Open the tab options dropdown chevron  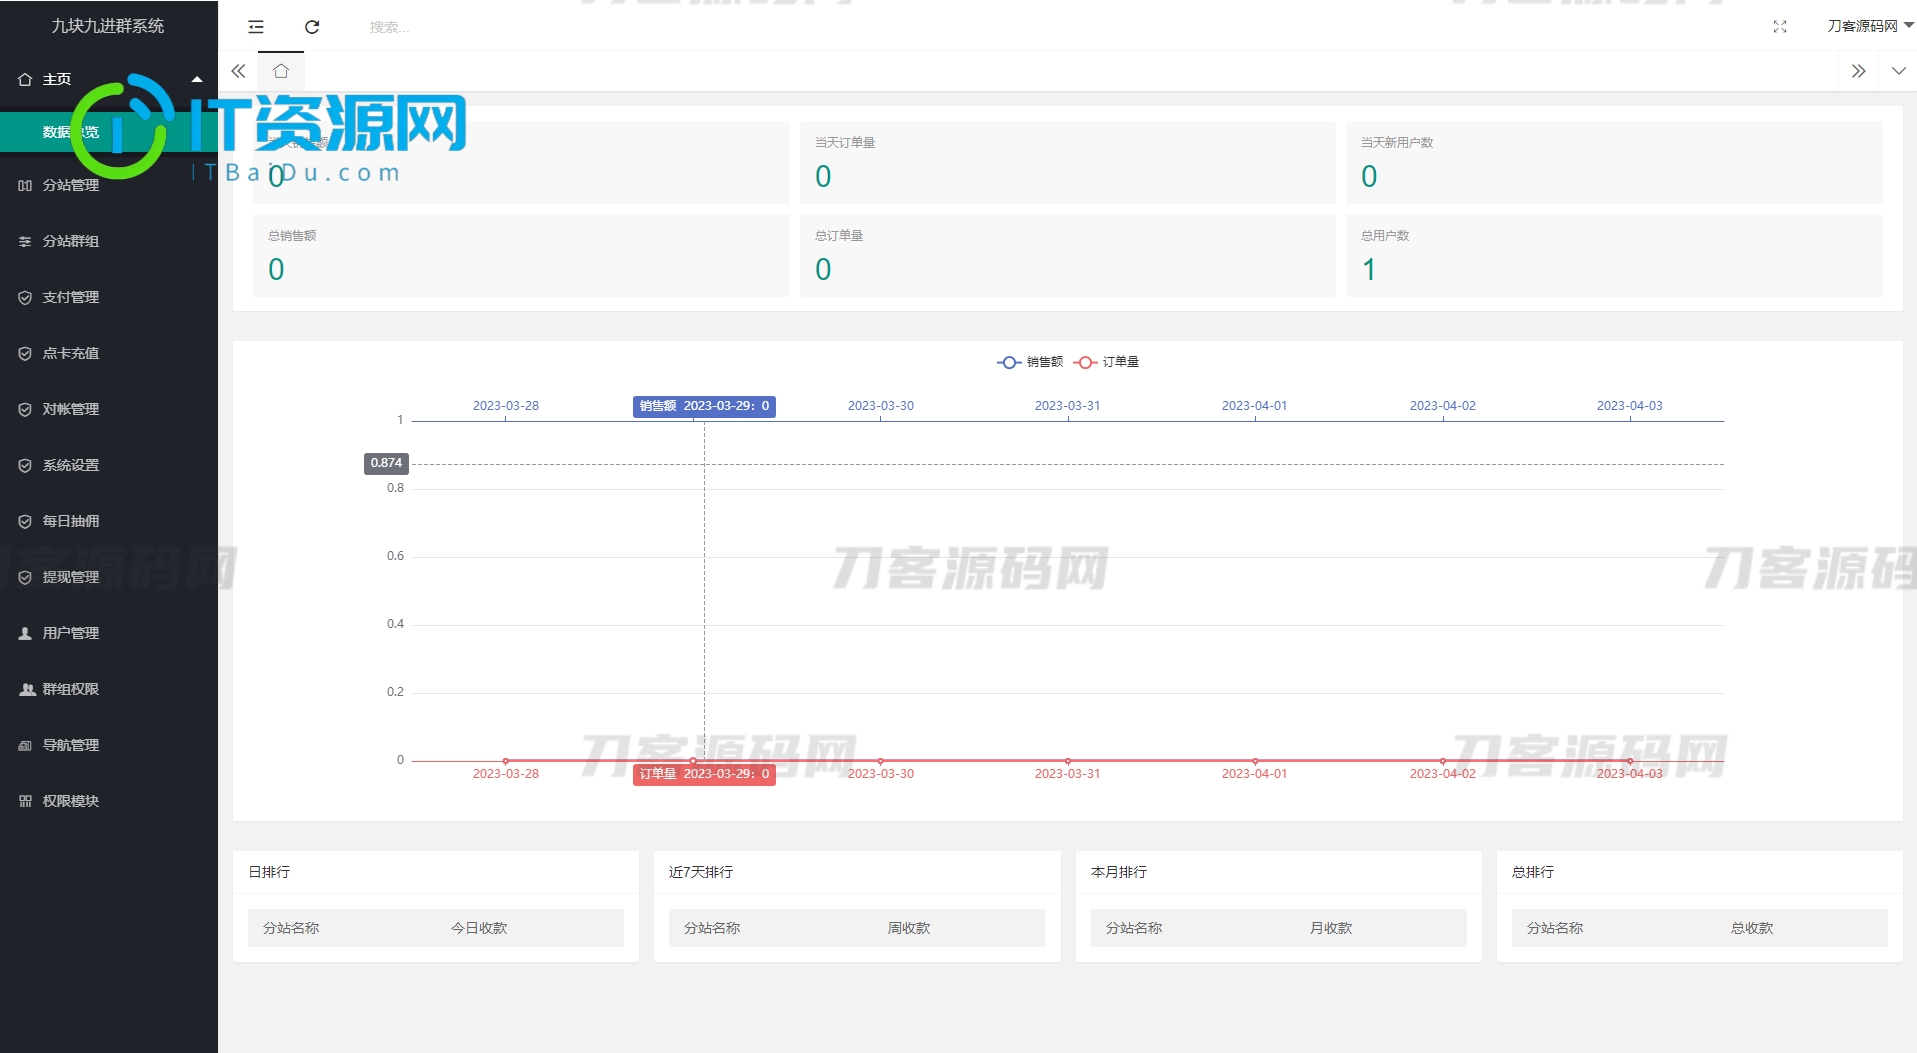pos(1898,71)
